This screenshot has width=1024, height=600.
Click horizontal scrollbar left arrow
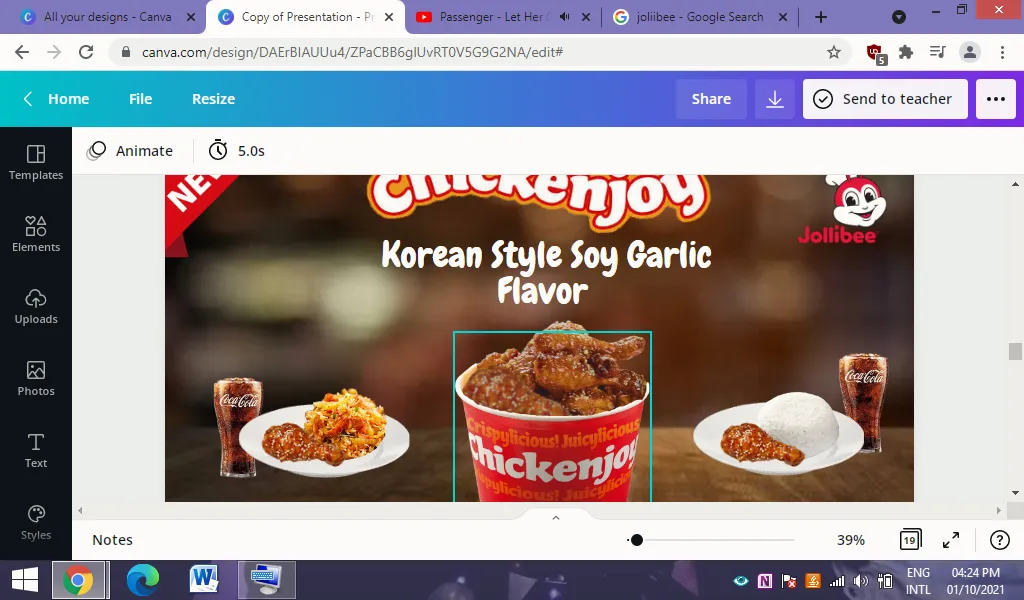[80, 511]
